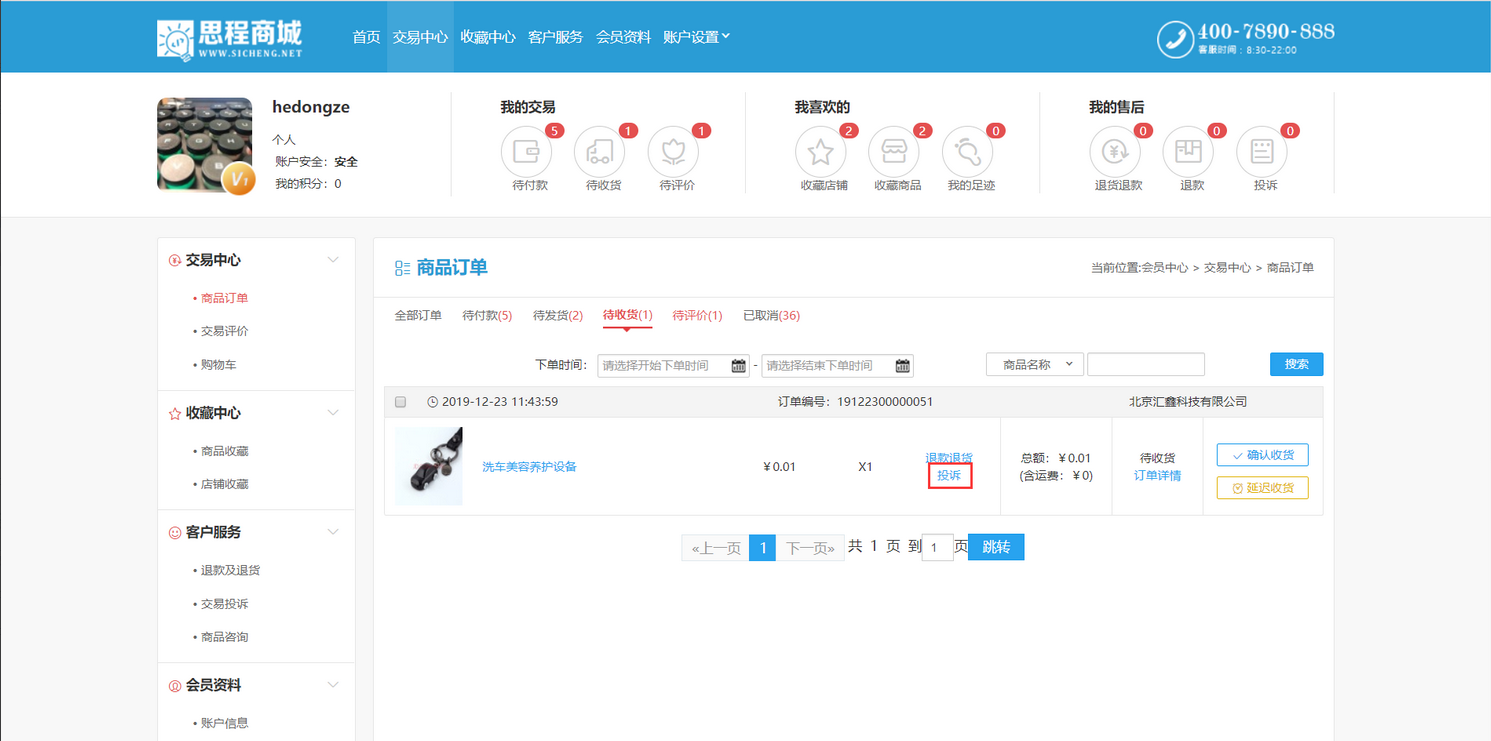
Task: Click the «上一页 pagination button
Action: pos(716,548)
